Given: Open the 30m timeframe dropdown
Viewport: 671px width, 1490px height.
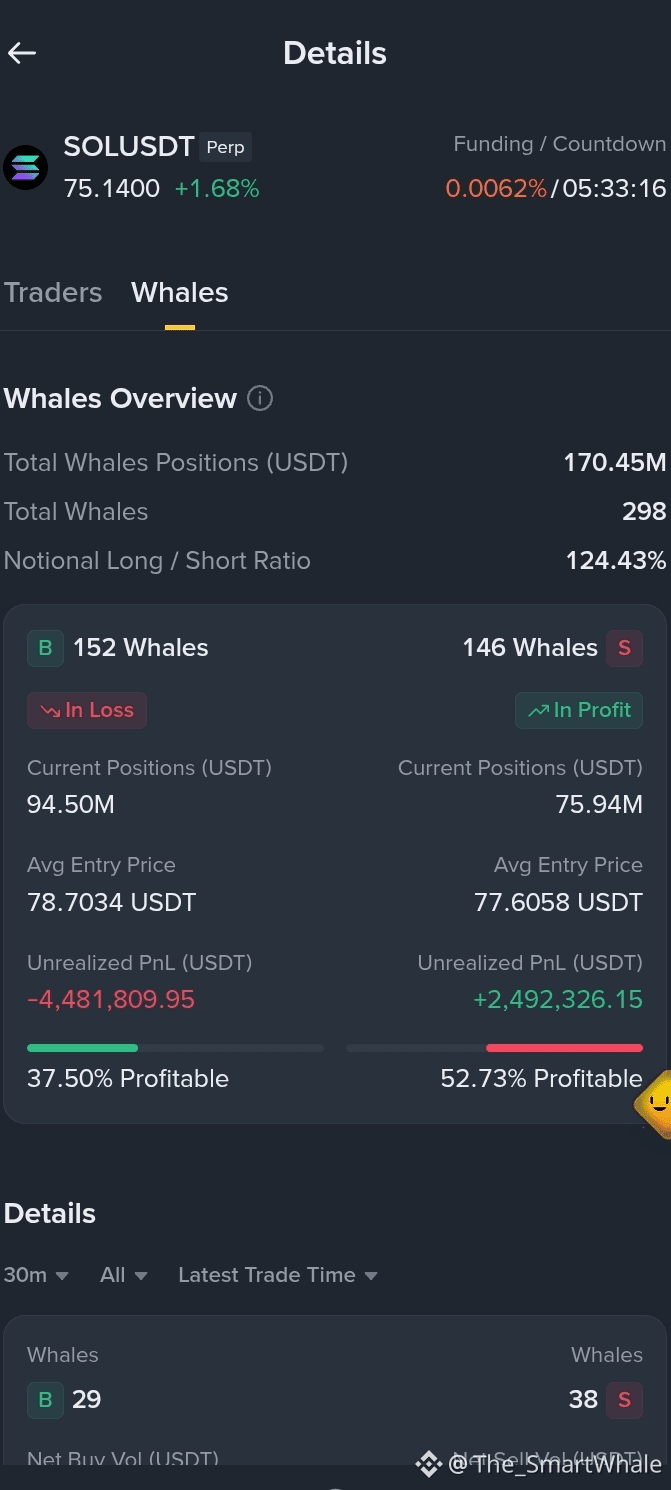Looking at the screenshot, I should coord(36,1275).
